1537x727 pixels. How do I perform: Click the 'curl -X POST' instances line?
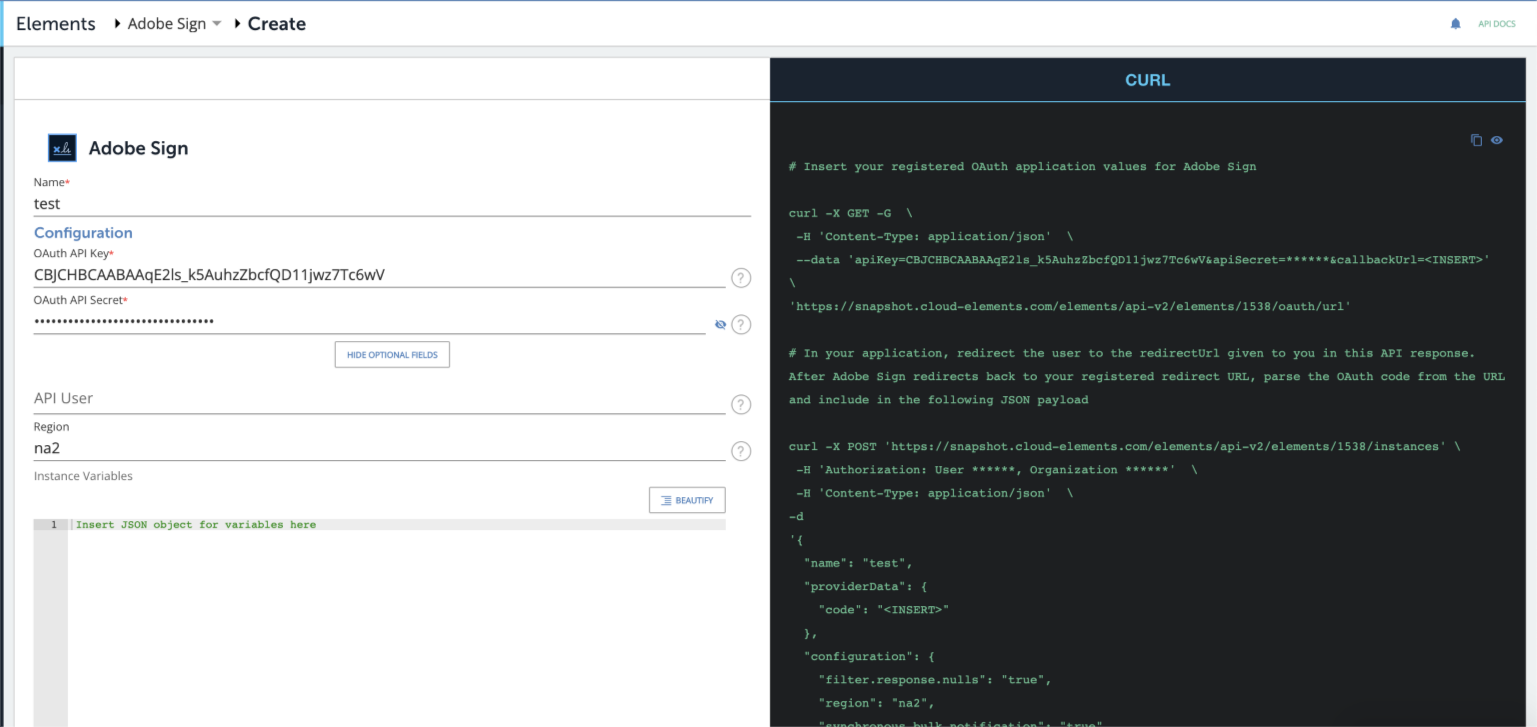pyautogui.click(x=1124, y=446)
